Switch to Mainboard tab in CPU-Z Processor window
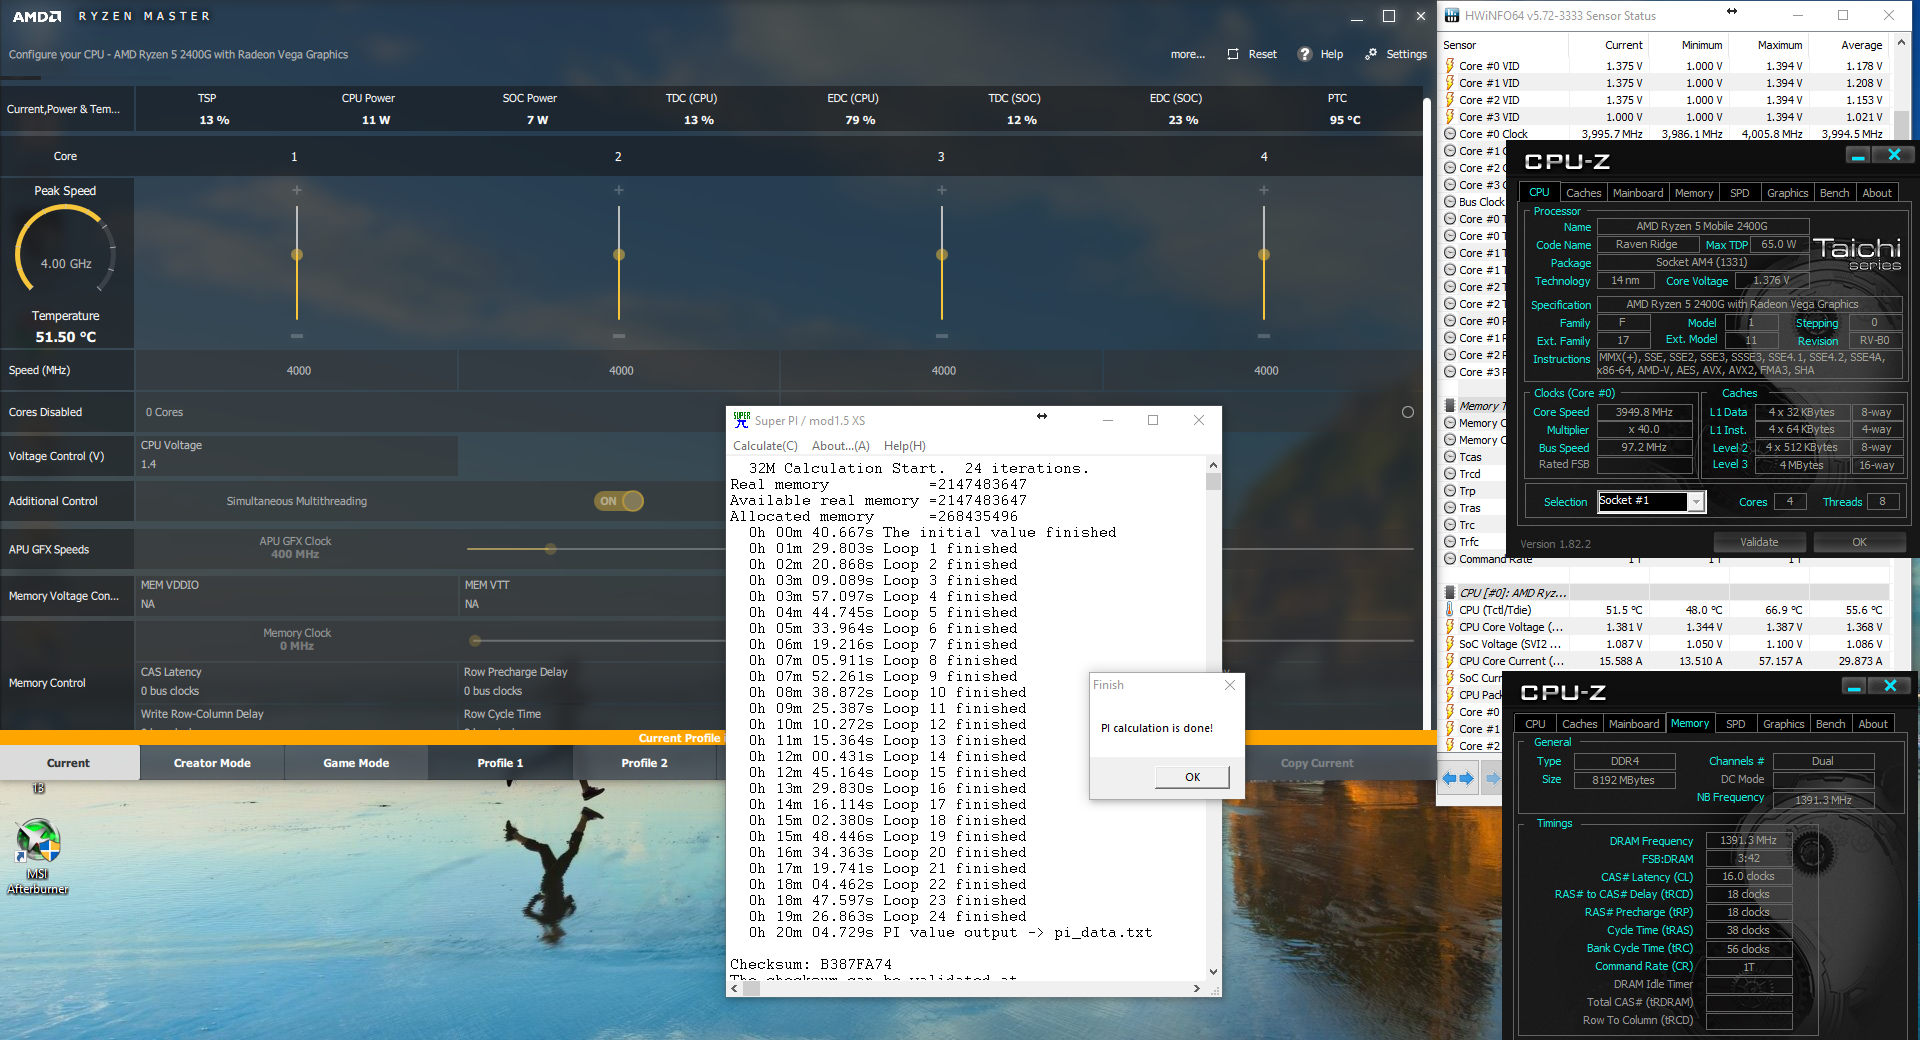1920x1040 pixels. click(1638, 193)
